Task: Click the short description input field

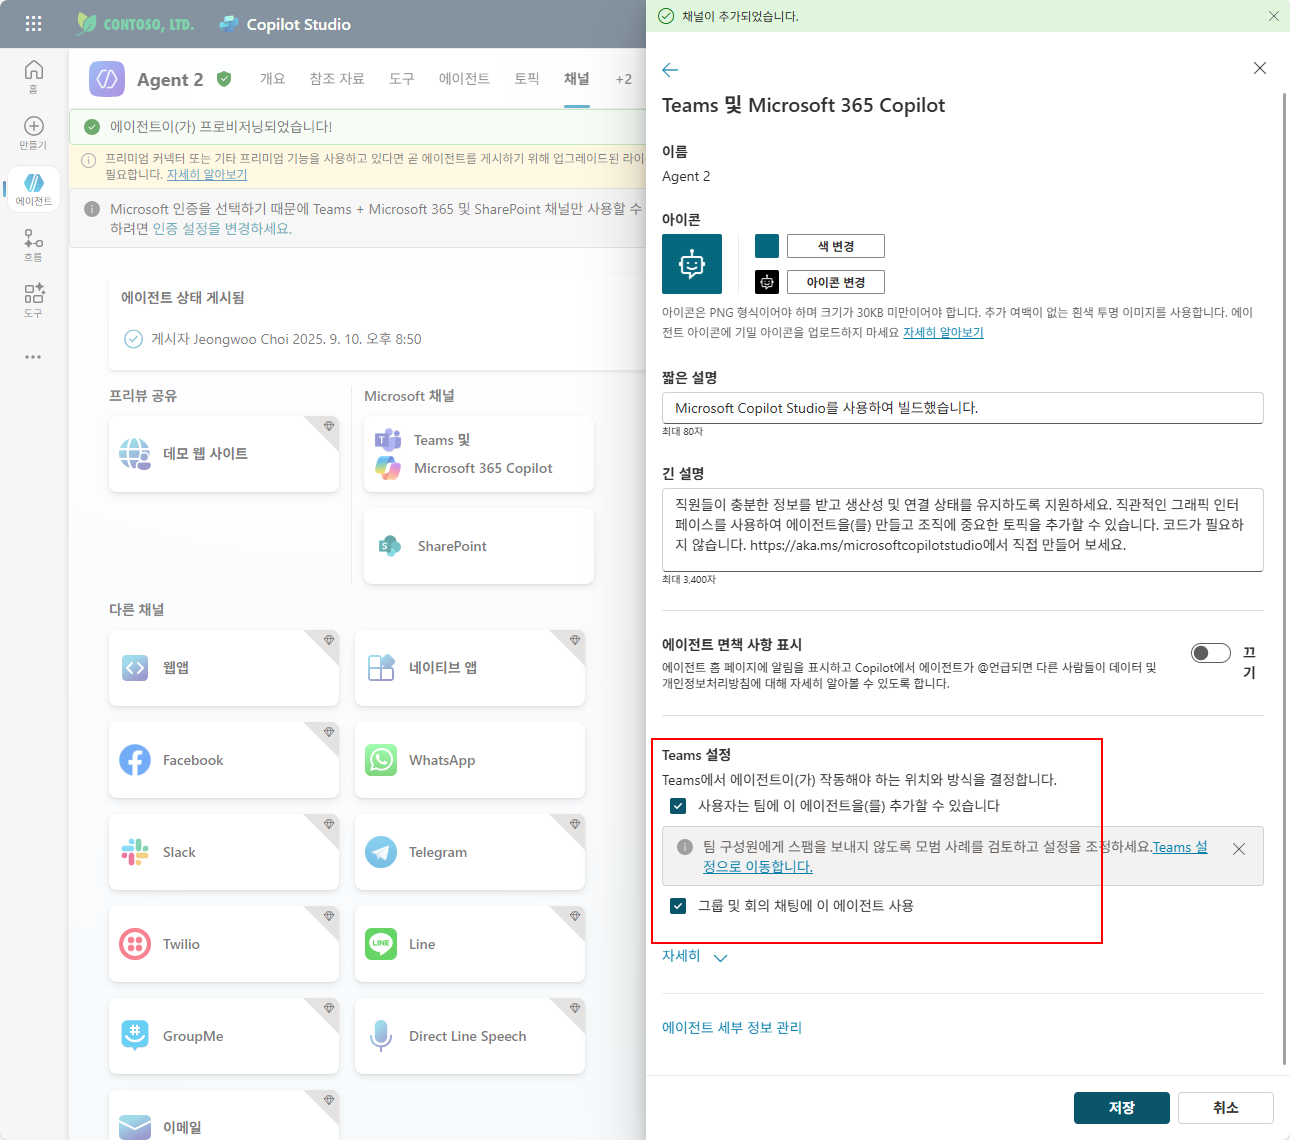Action: [x=963, y=408]
